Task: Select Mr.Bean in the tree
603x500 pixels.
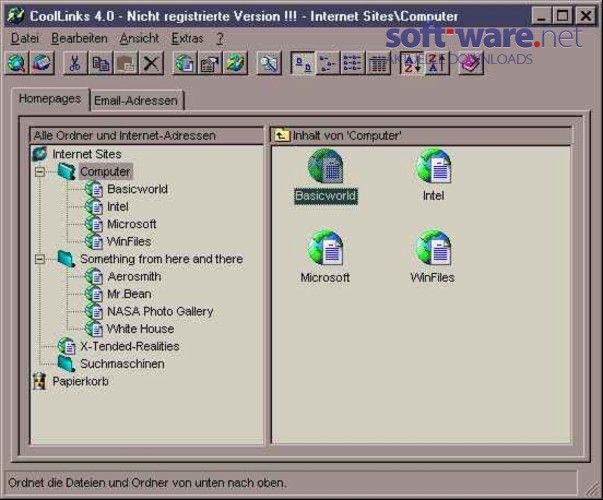Action: (129, 294)
